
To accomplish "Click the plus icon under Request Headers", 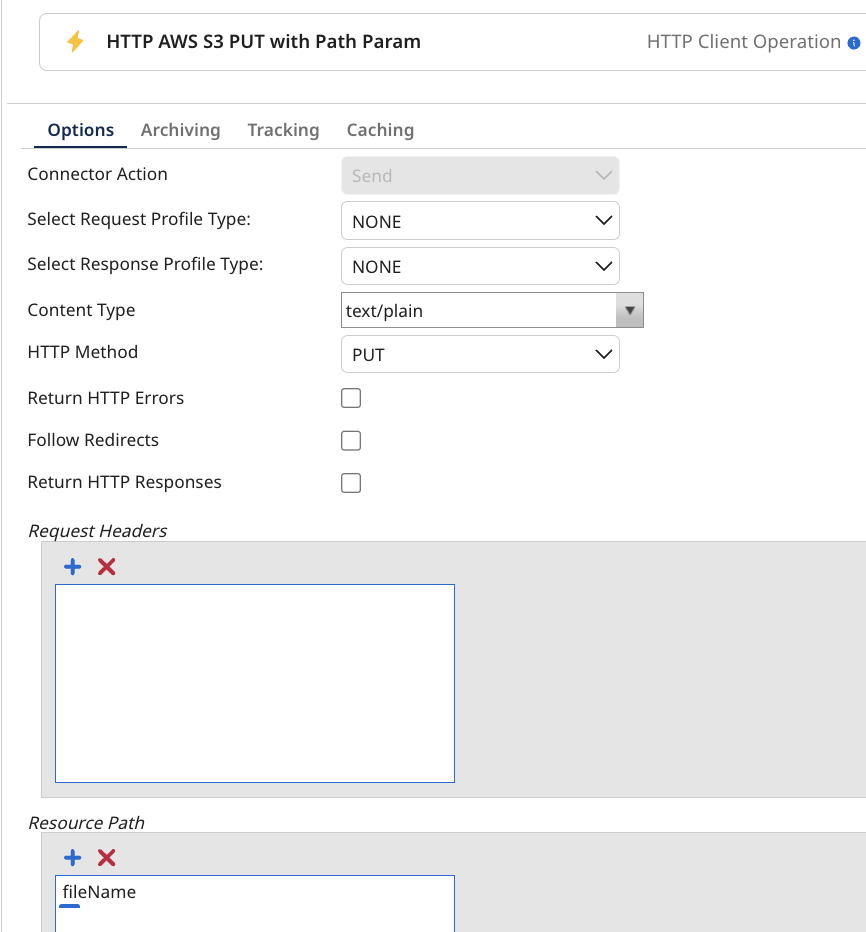I will 71,566.
